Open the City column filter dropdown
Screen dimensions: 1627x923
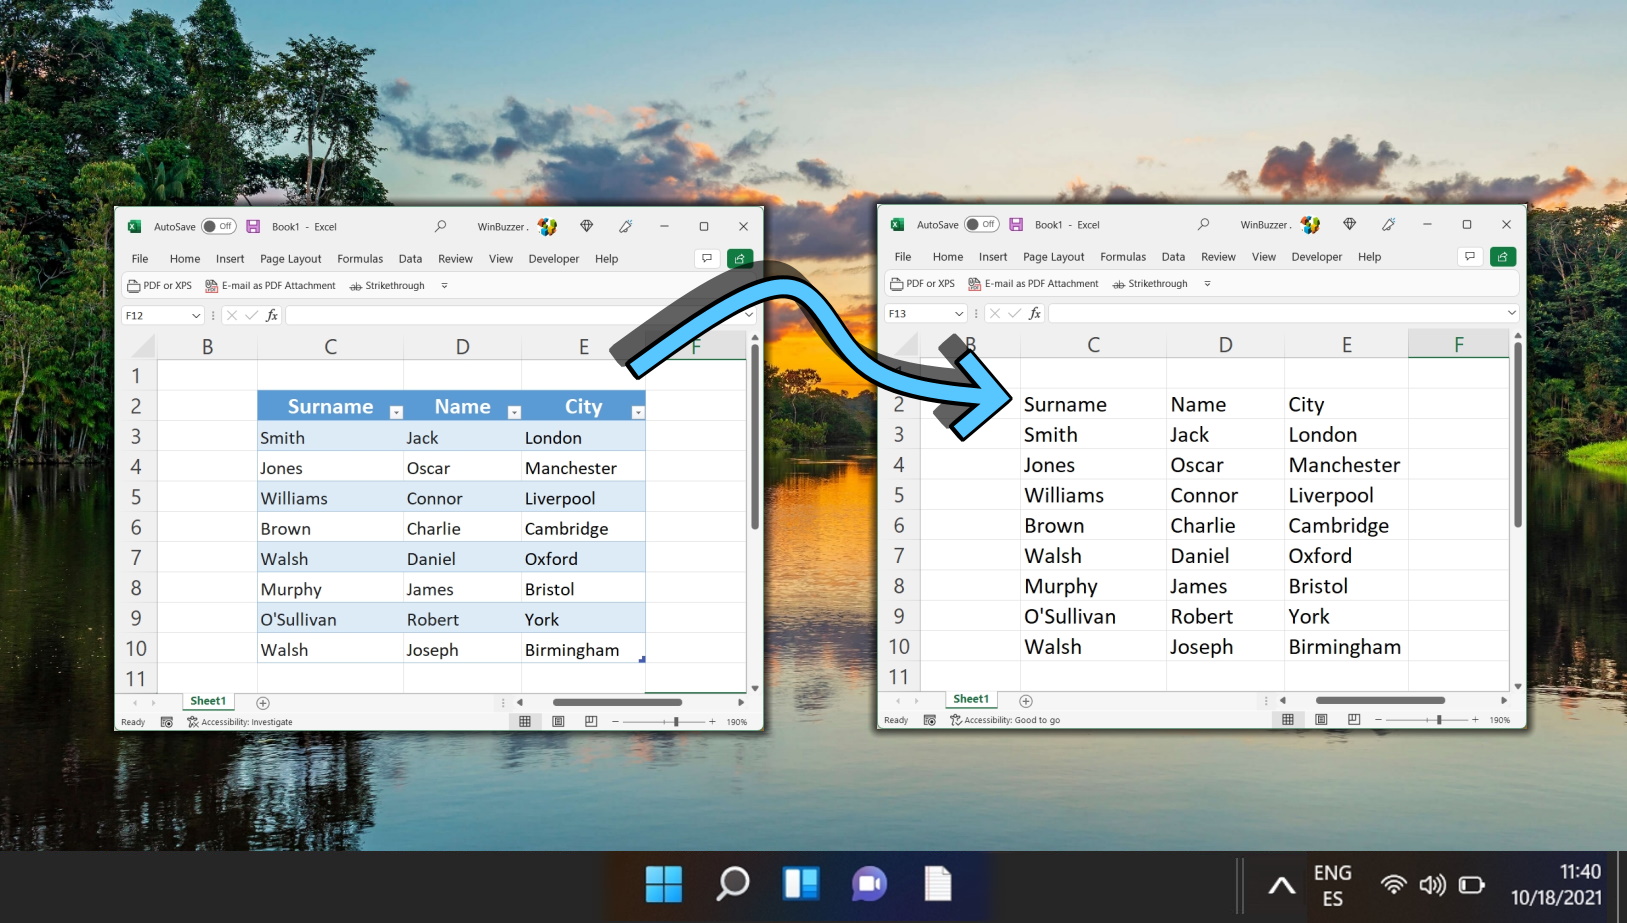pos(638,412)
